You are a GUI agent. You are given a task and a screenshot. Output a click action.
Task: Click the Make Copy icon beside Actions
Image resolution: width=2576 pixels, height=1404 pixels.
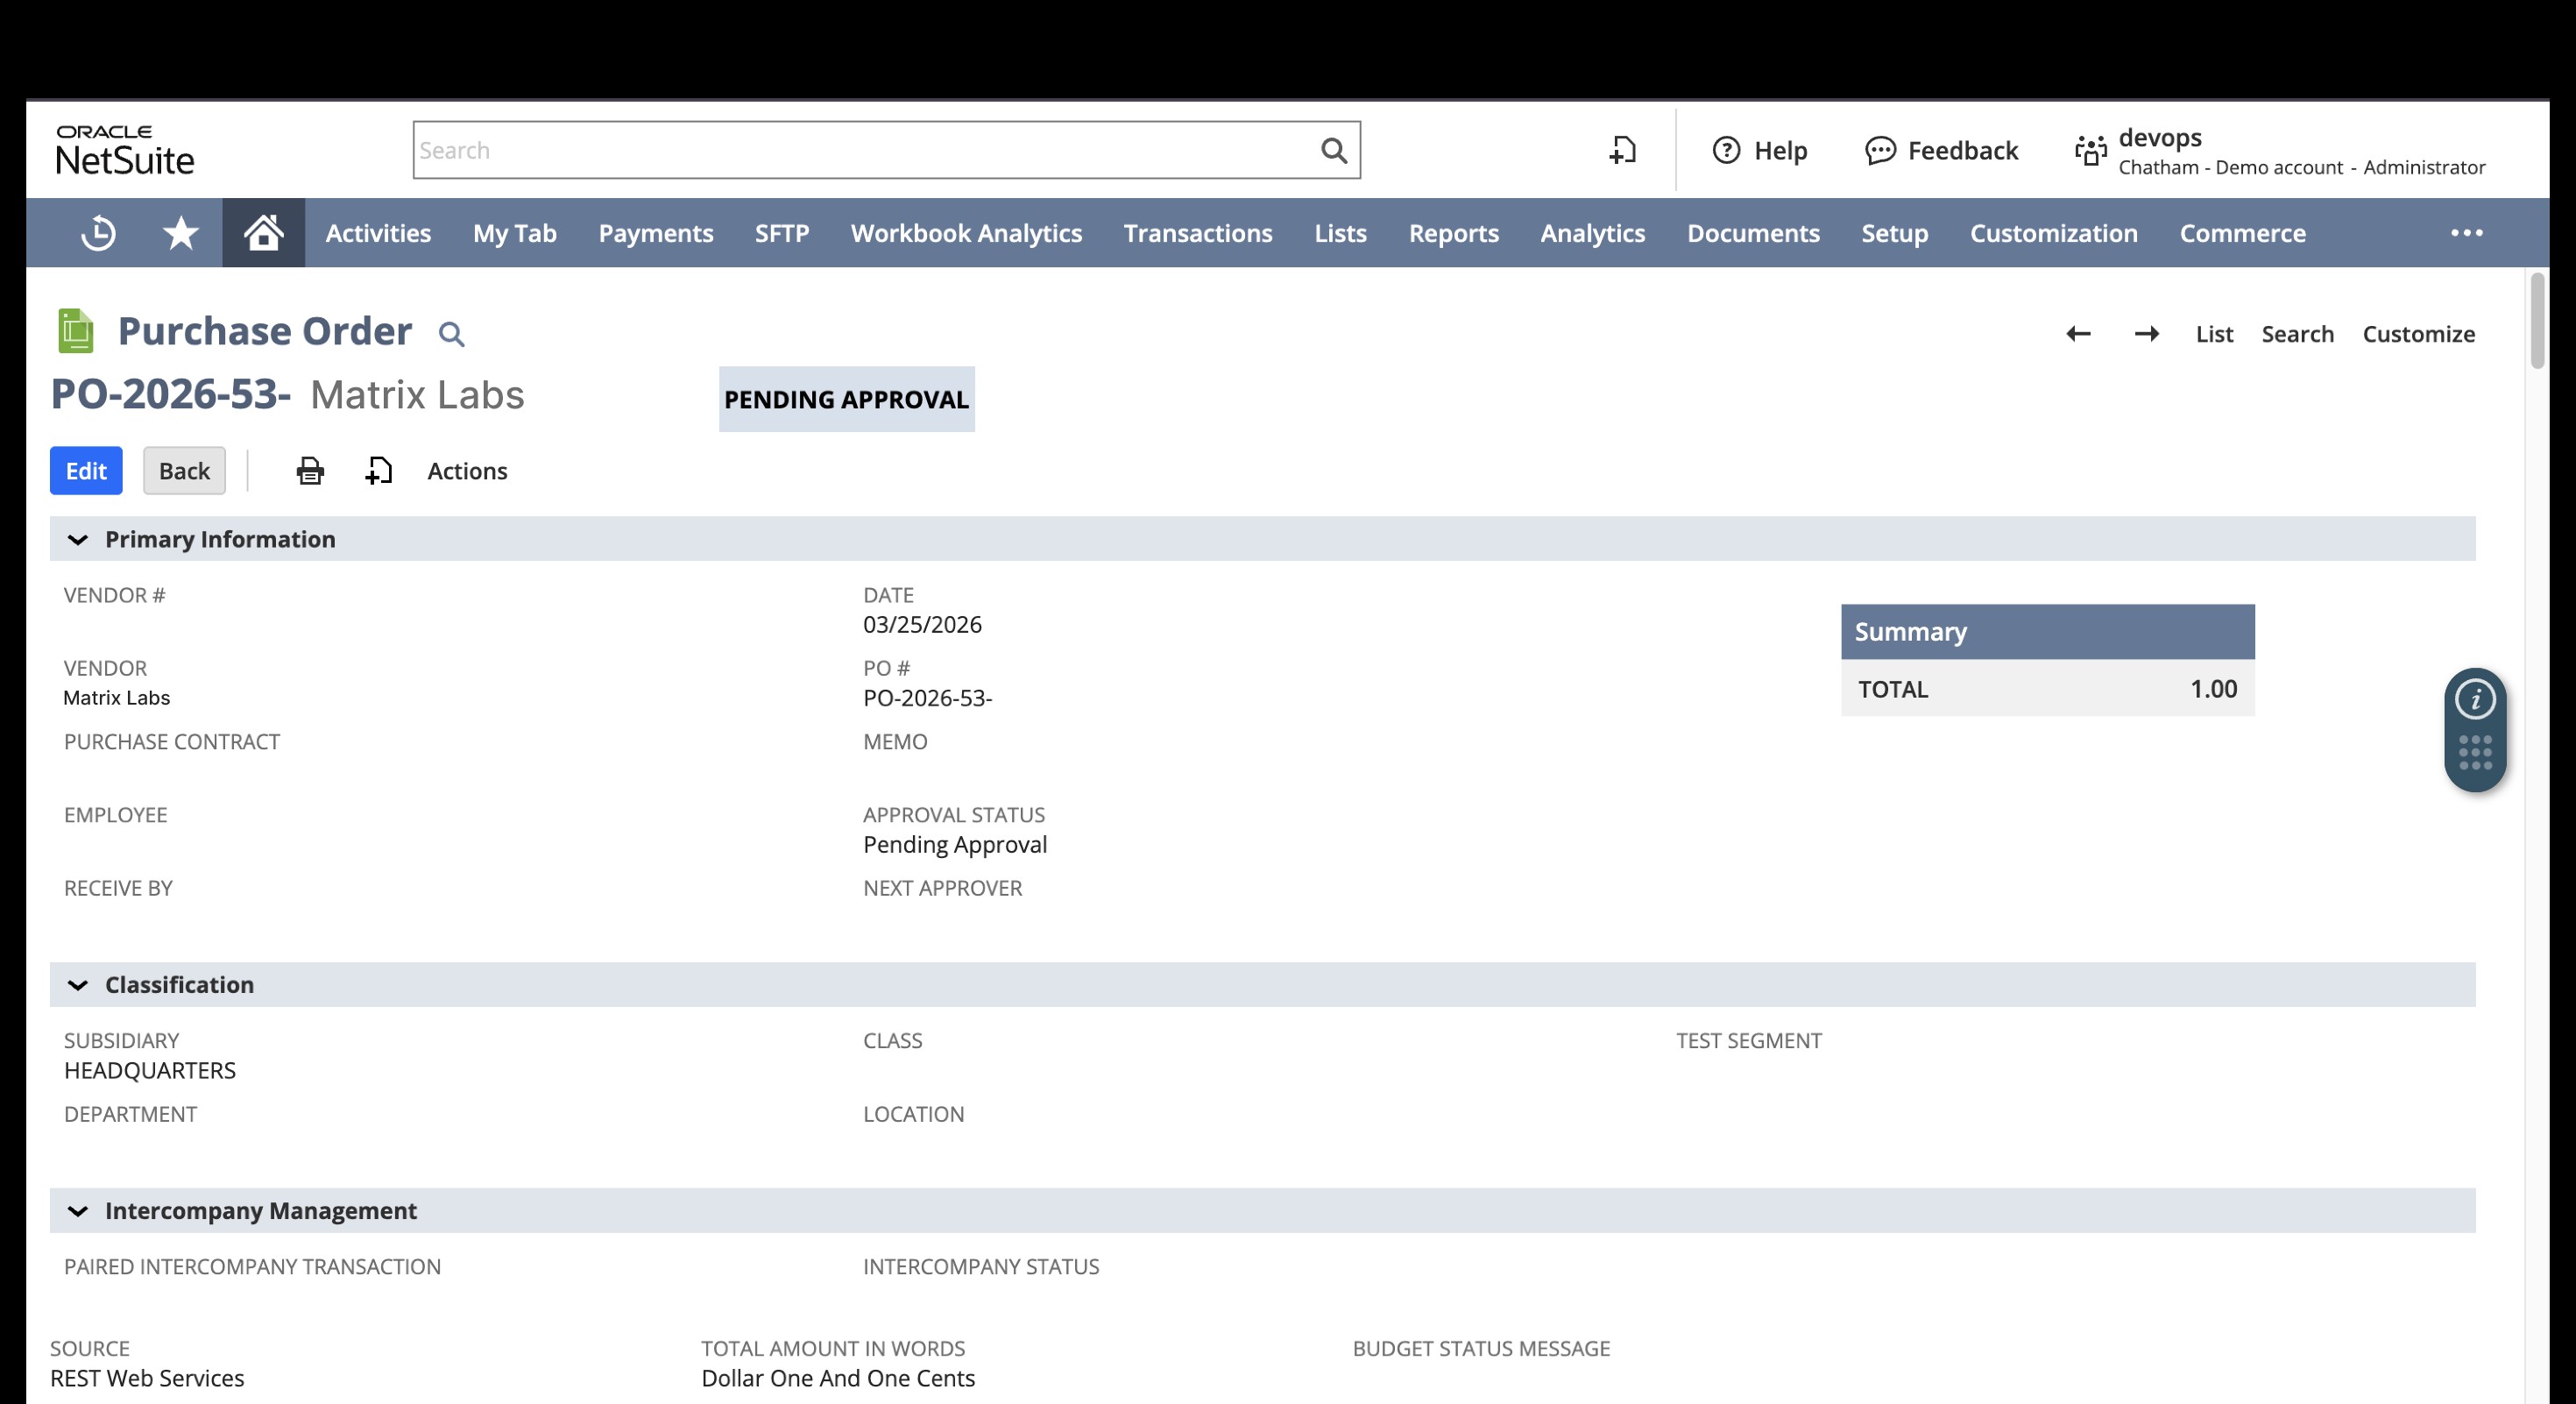click(379, 471)
